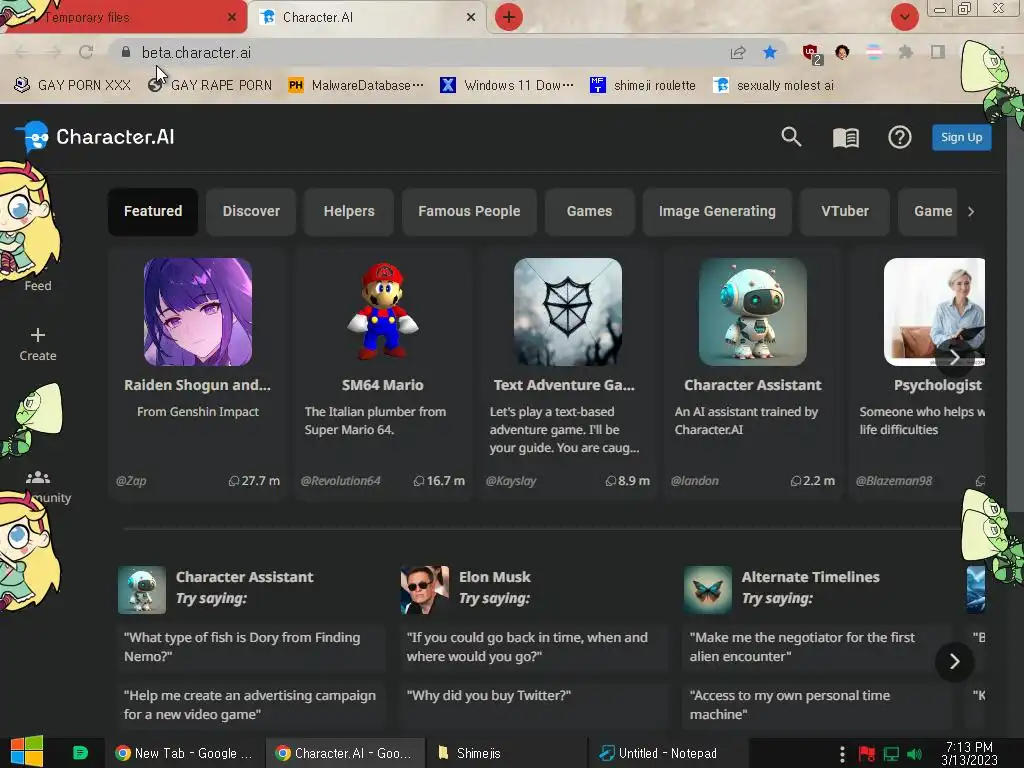
Task: Click the Character.AI logo in header
Action: coord(95,136)
